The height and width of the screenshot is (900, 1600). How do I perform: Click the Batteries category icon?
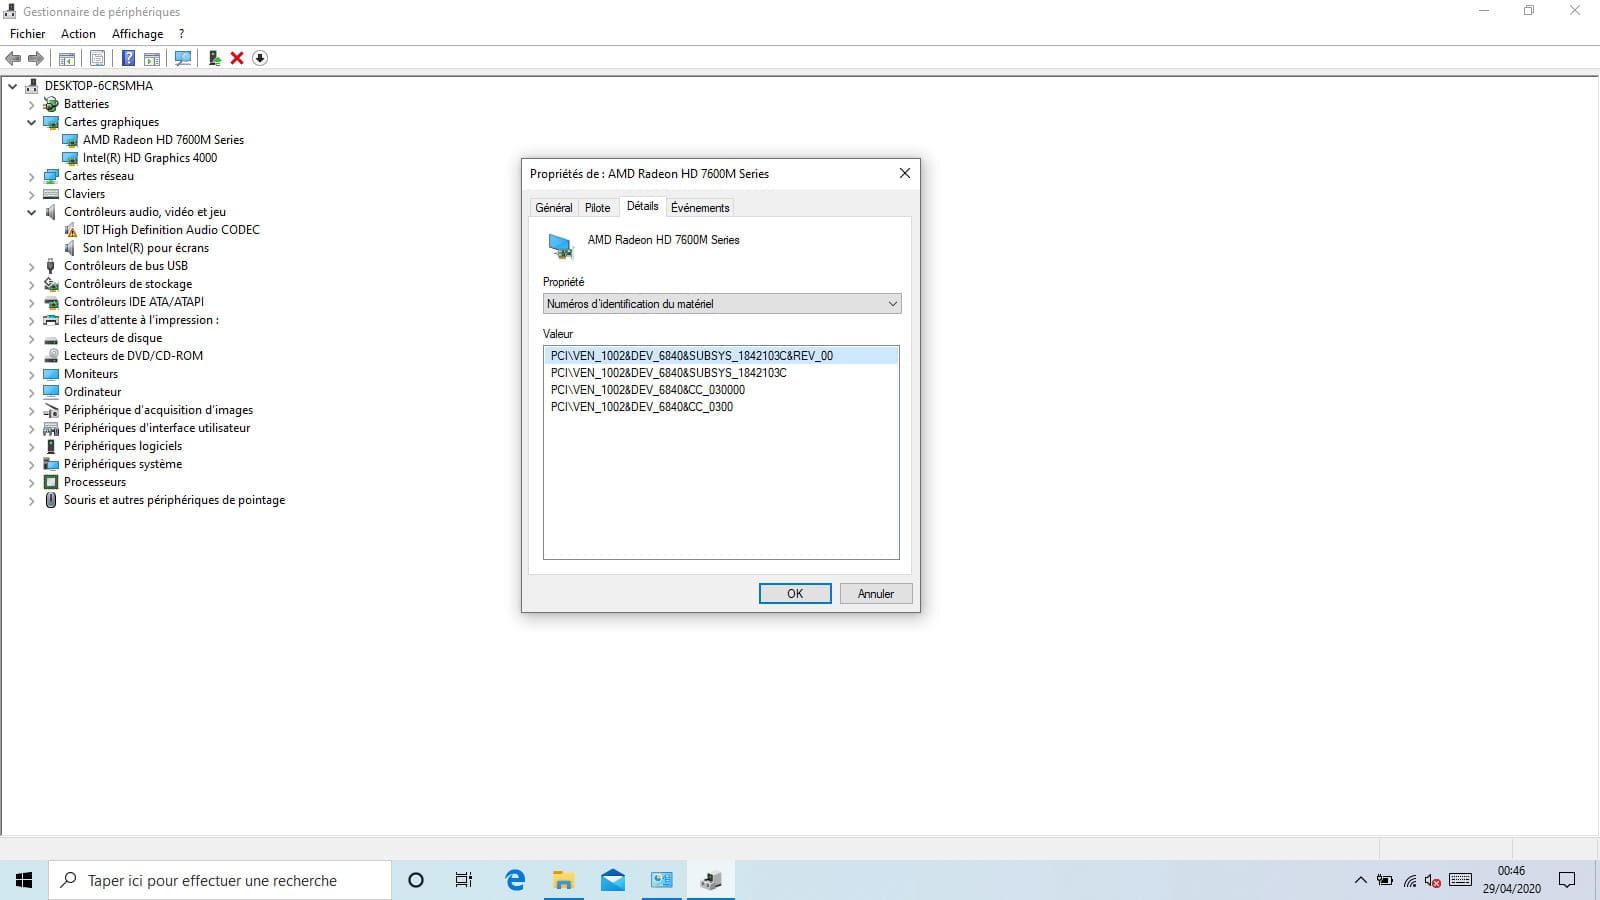(x=51, y=104)
